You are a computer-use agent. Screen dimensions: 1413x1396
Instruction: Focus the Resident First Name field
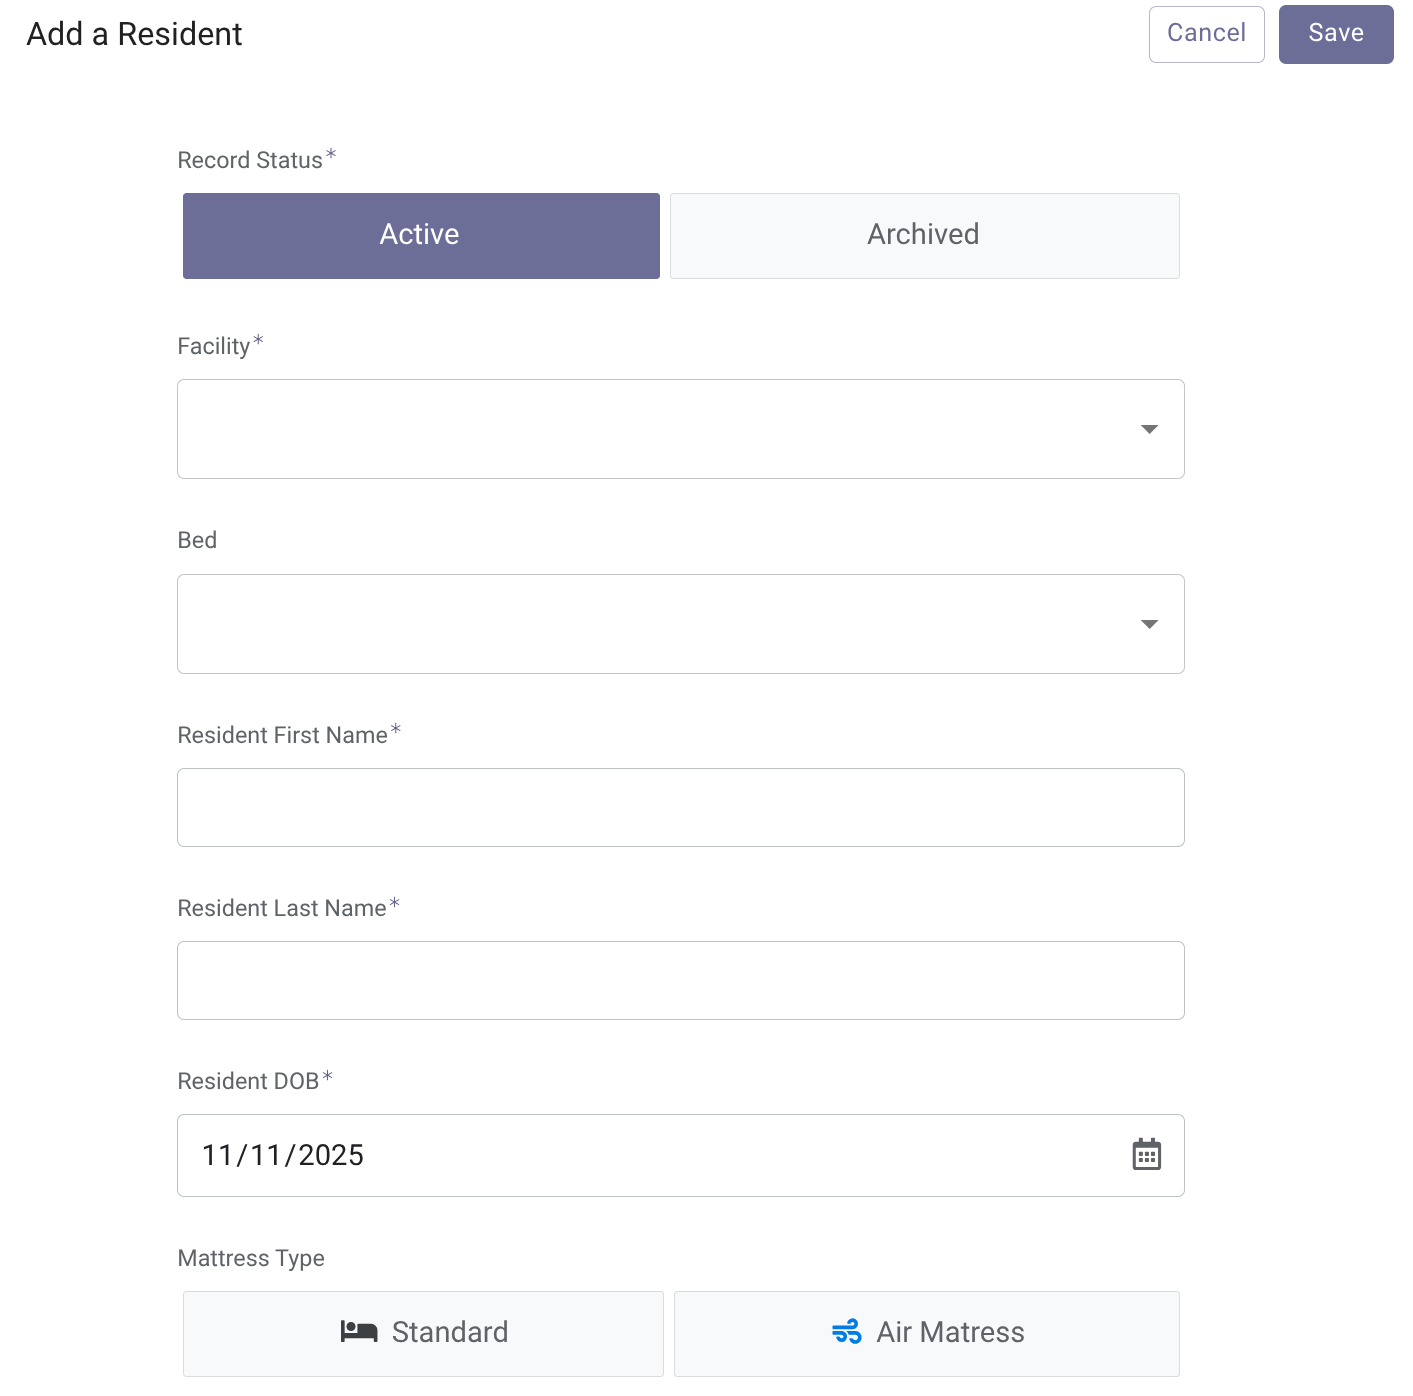coord(680,807)
